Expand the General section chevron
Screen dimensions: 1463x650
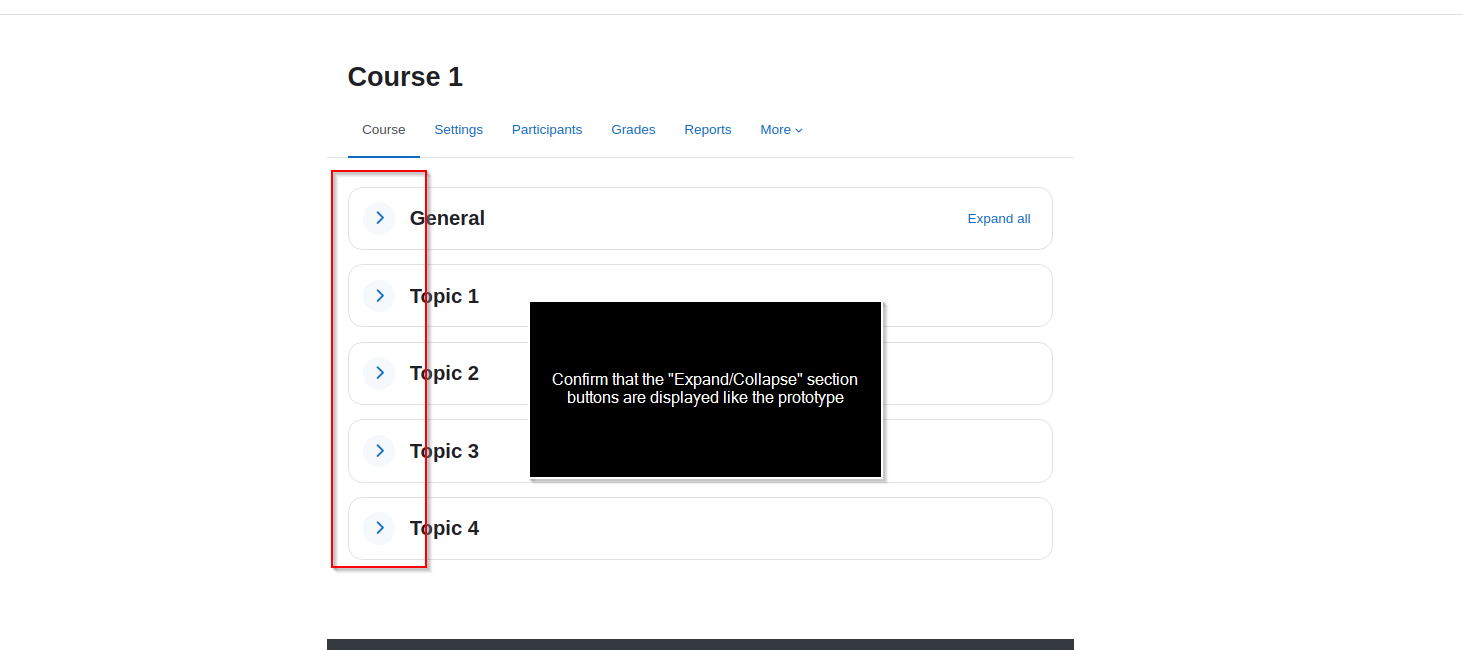point(379,218)
